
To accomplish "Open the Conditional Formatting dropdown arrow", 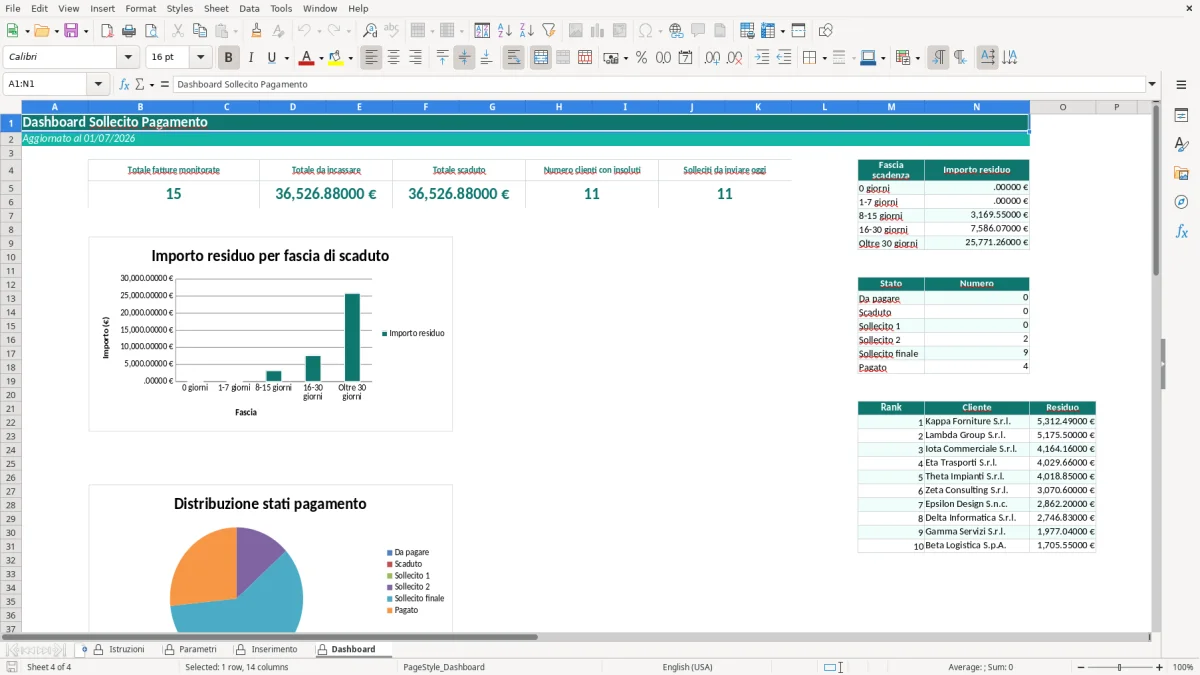I will (917, 58).
